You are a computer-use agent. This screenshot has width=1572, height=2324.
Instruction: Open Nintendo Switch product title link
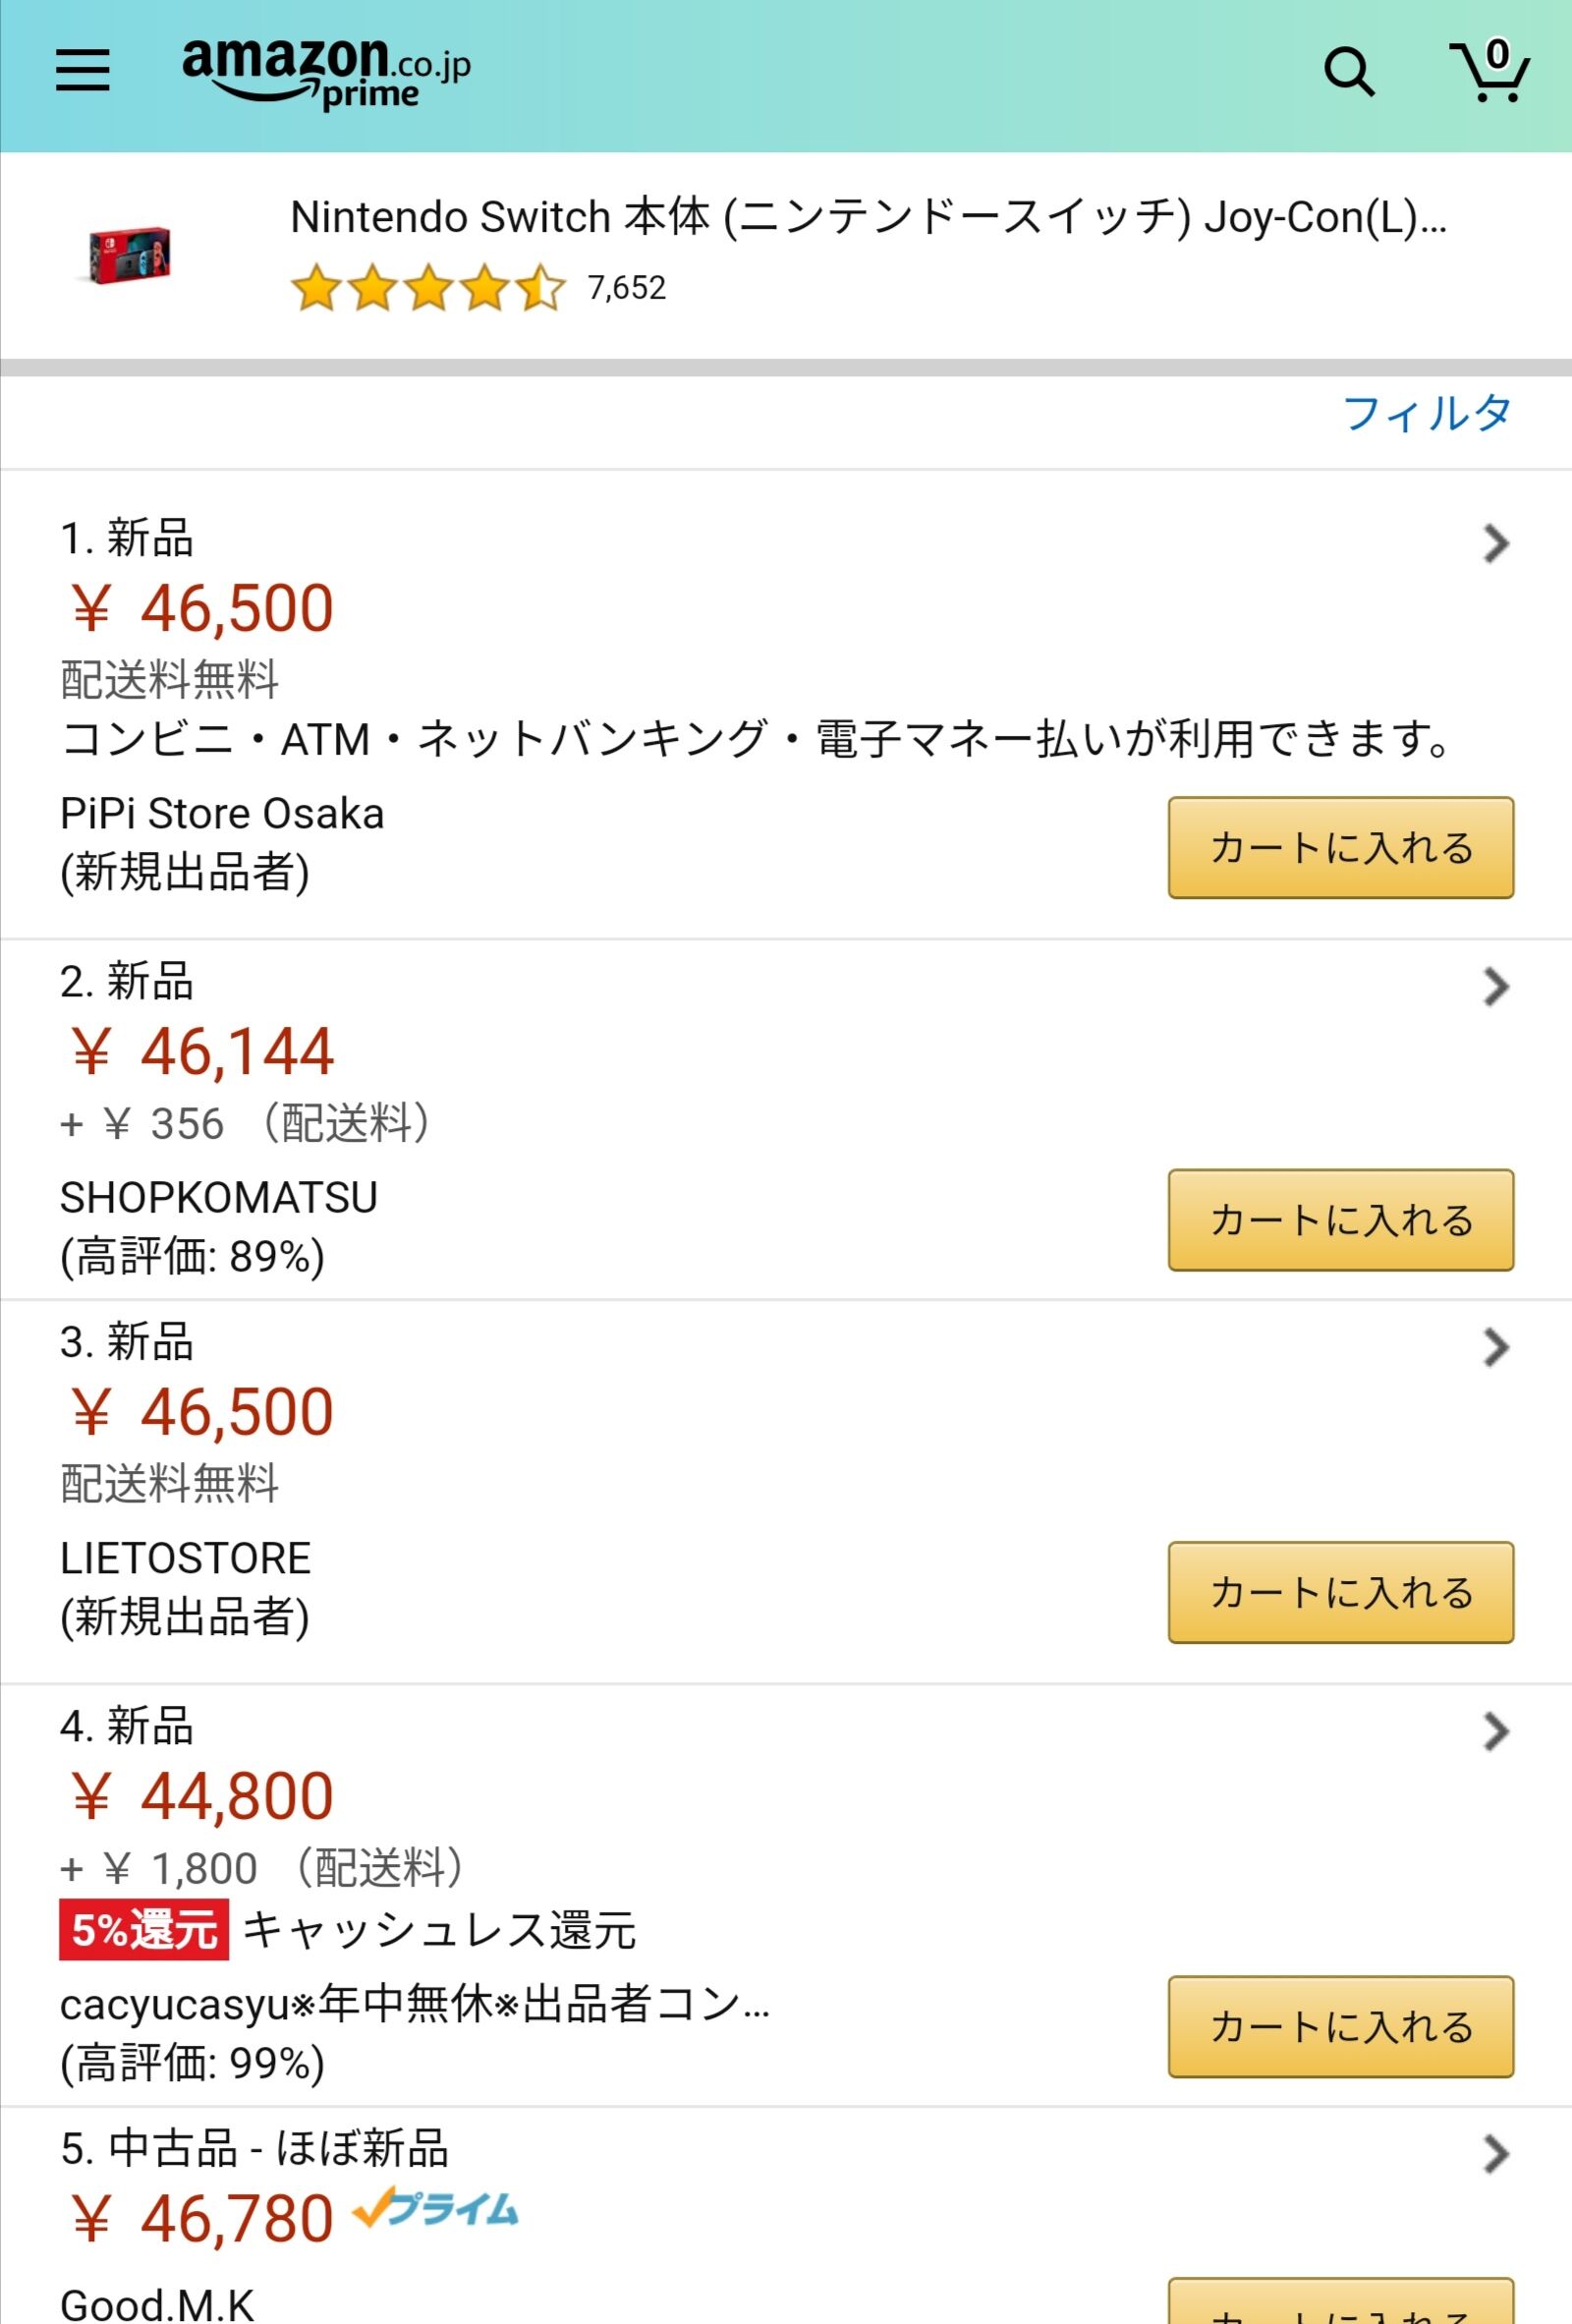point(868,218)
